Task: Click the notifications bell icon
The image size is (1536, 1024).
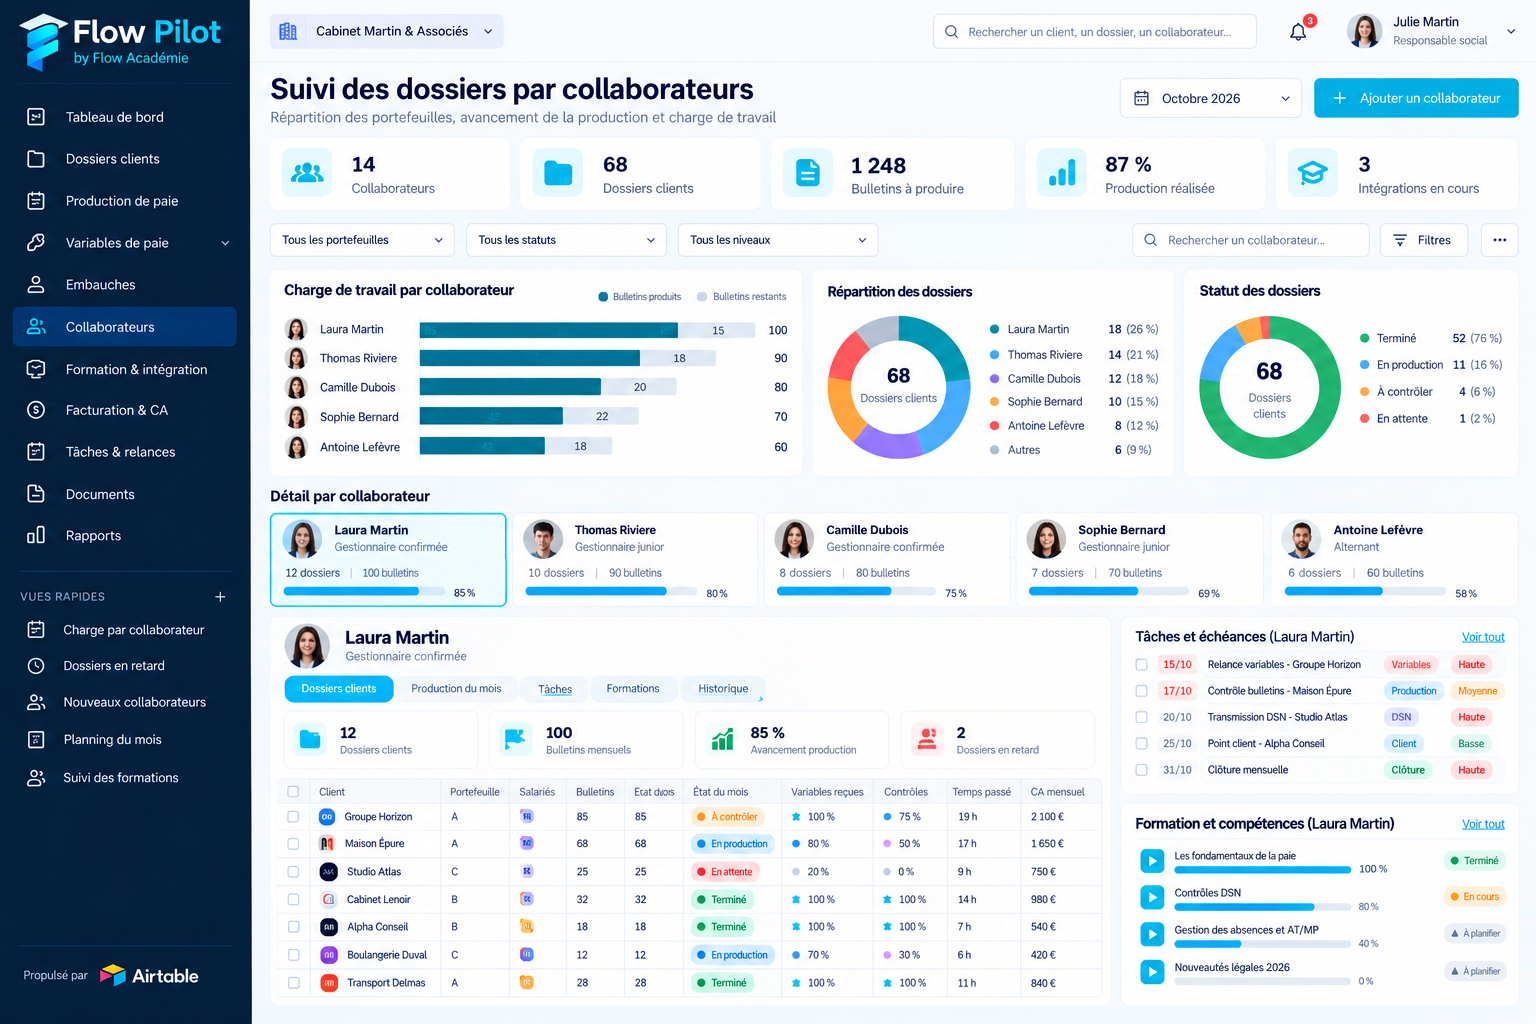Action: [x=1298, y=32]
